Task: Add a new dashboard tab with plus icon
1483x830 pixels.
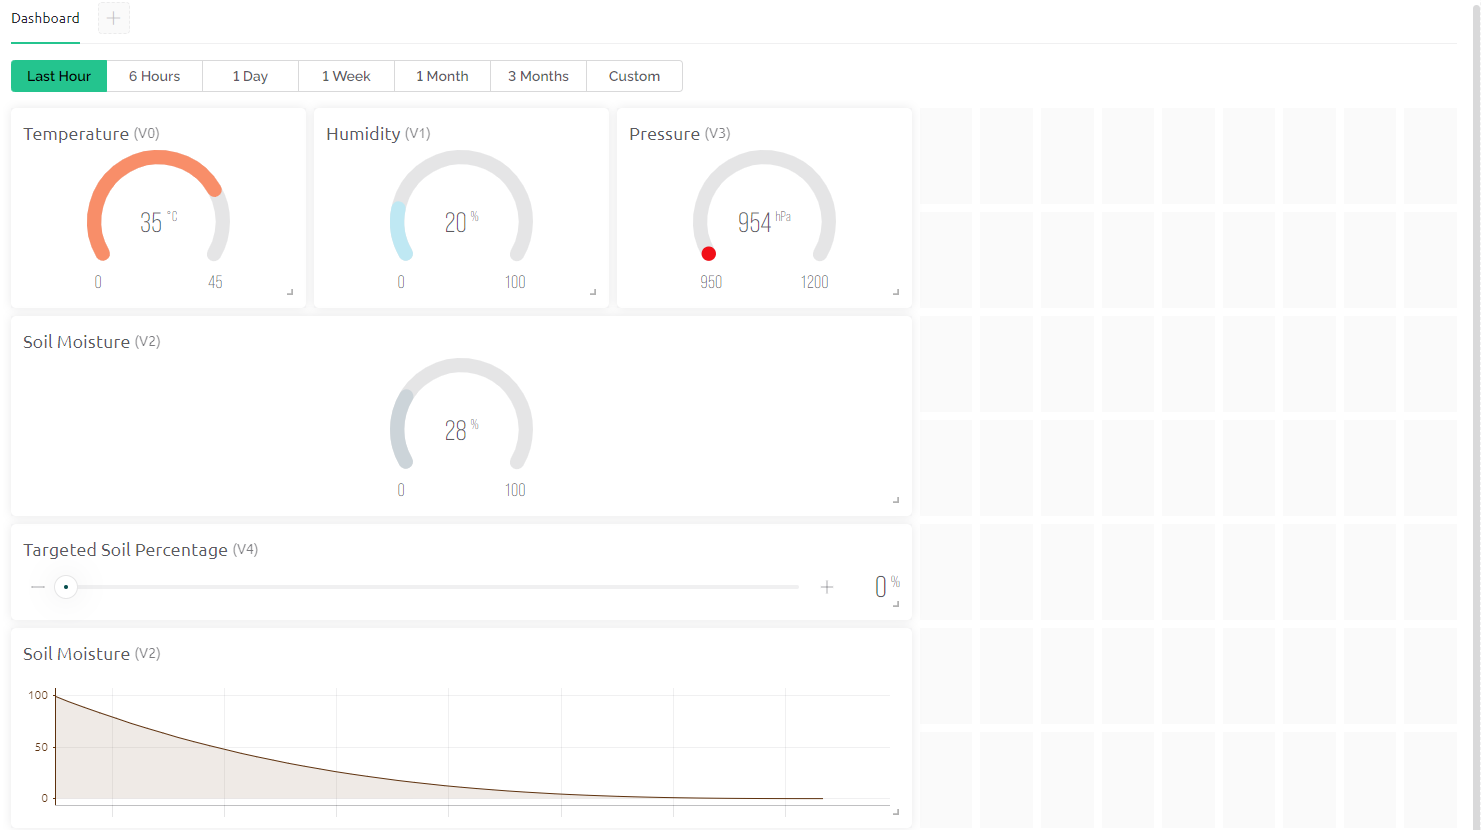Action: pyautogui.click(x=113, y=18)
